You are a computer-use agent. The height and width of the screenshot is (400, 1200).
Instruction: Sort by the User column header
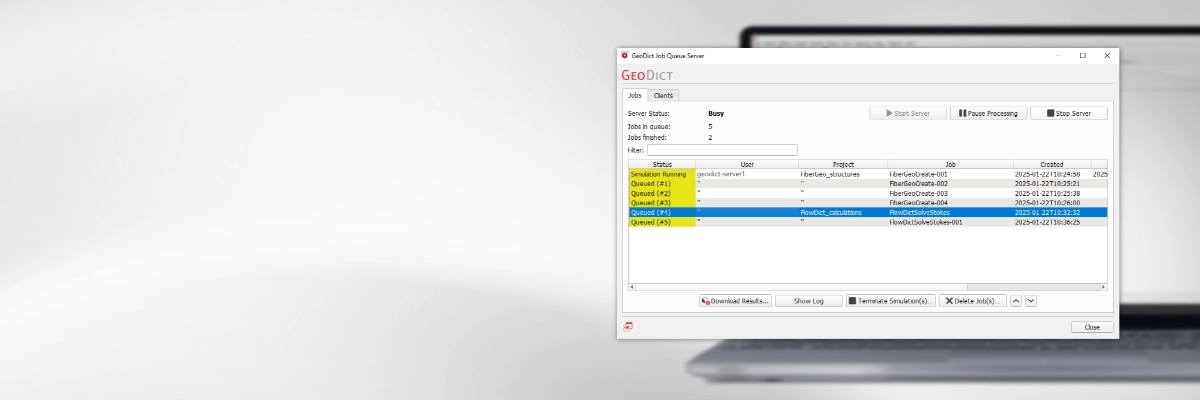747,164
